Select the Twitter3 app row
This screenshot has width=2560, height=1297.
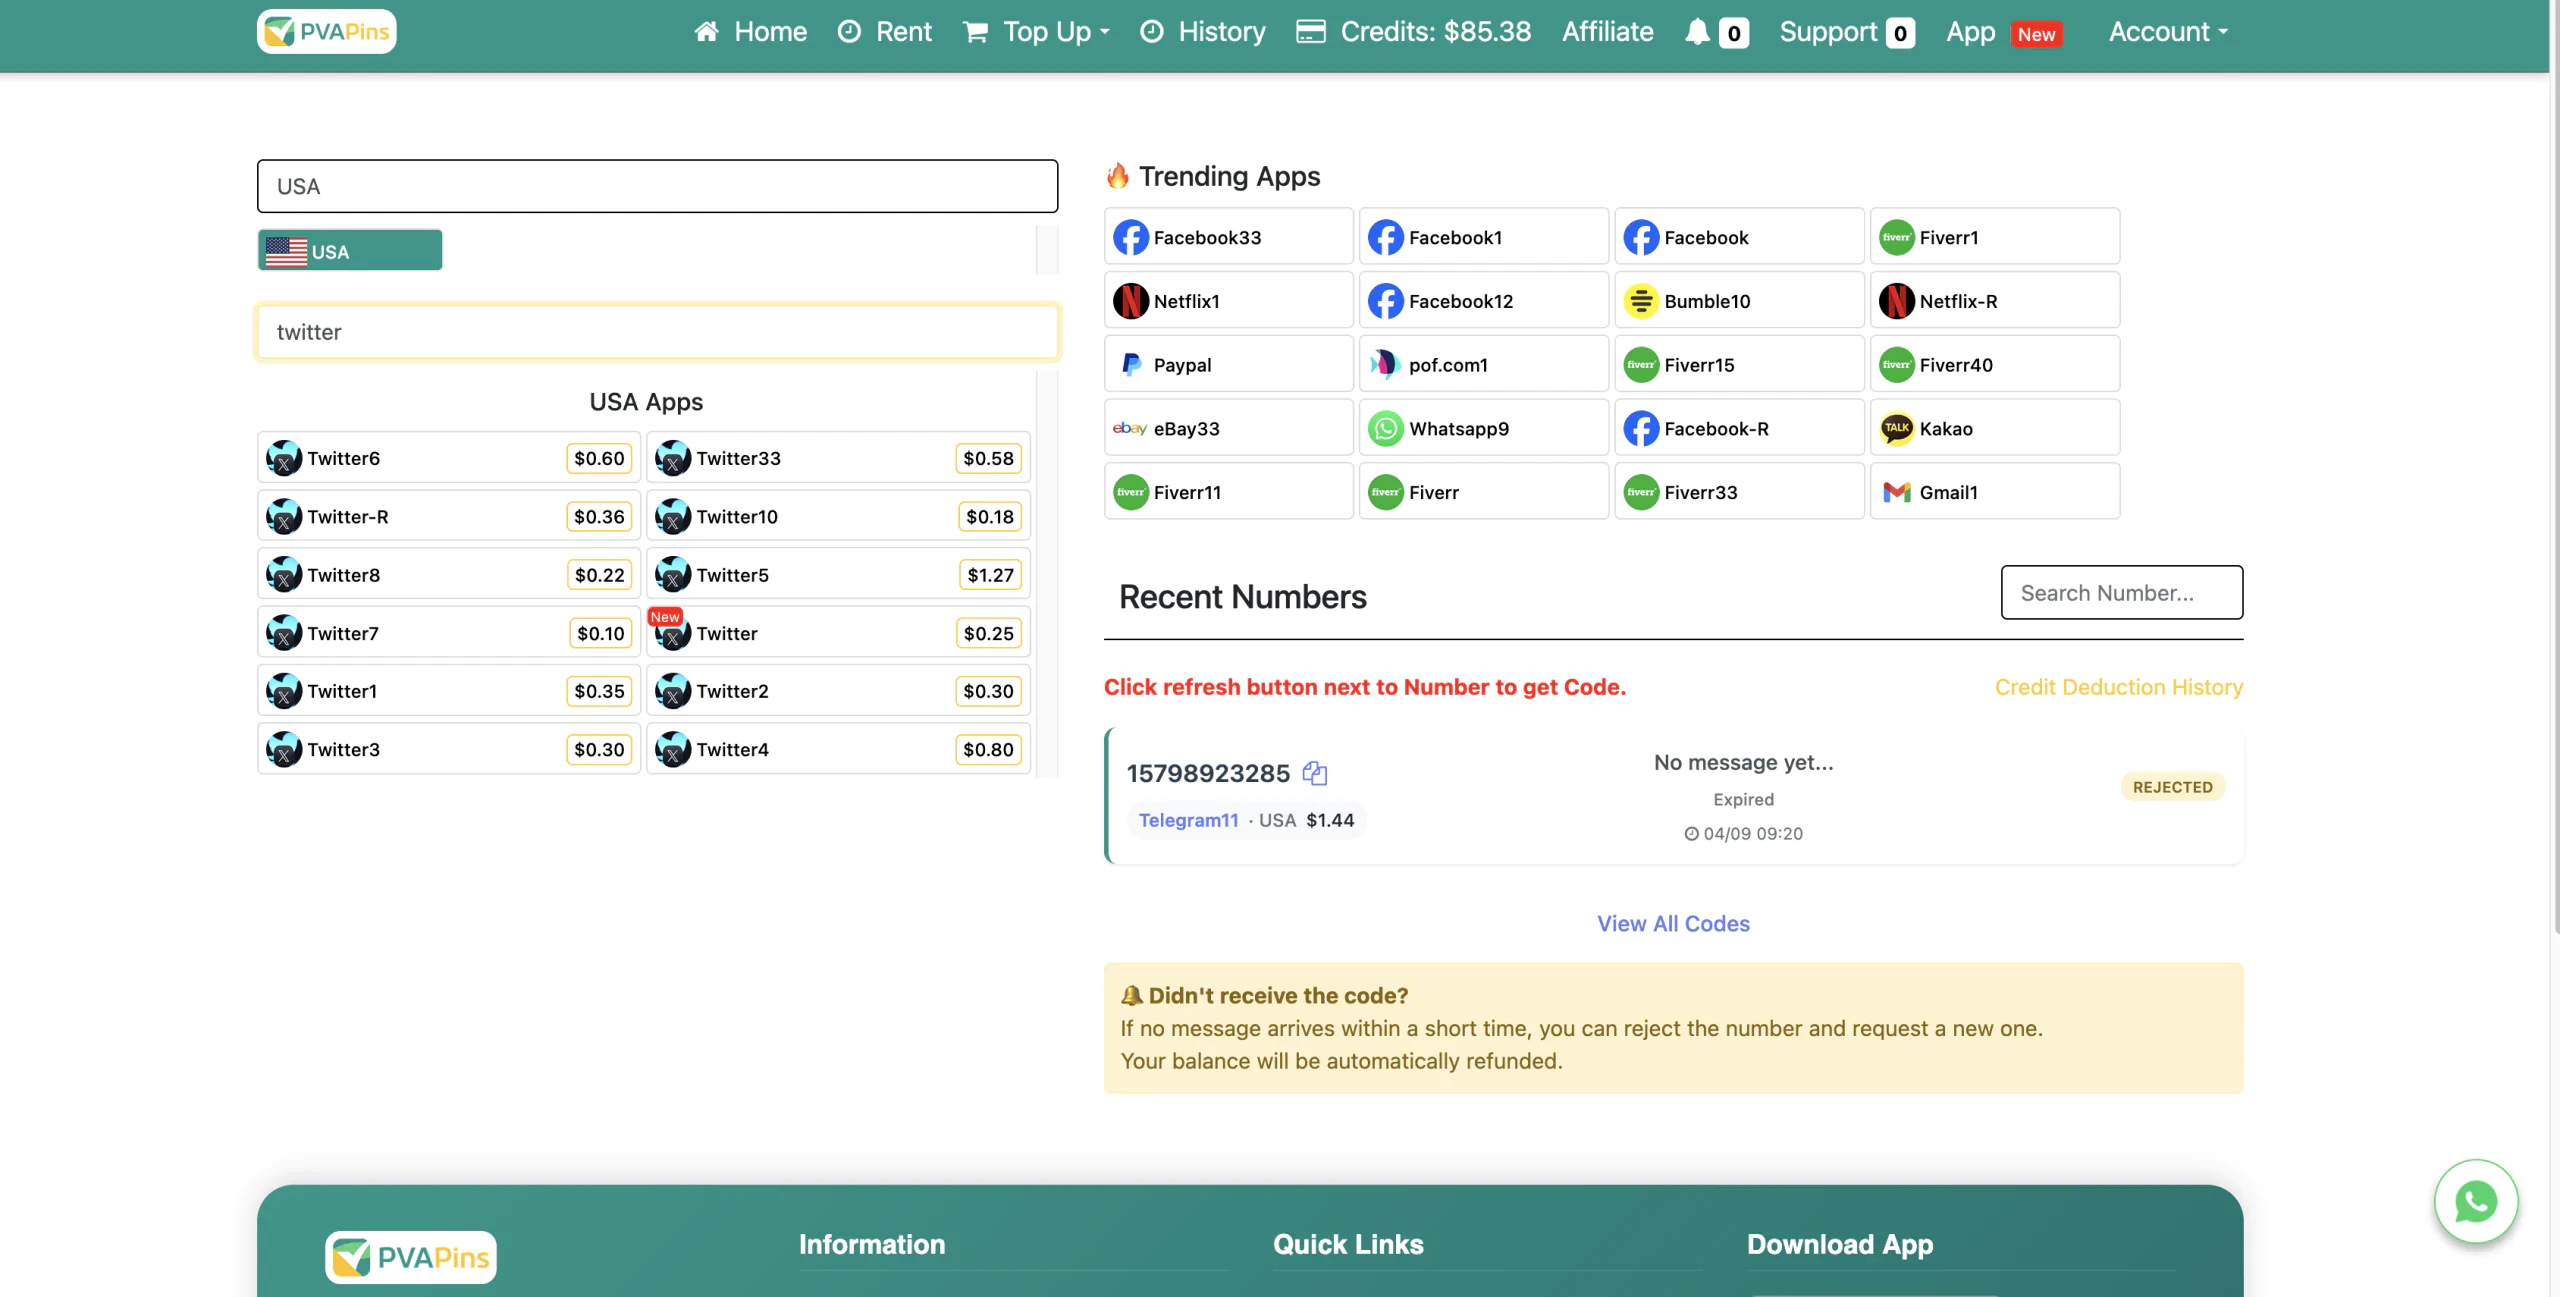pos(448,749)
